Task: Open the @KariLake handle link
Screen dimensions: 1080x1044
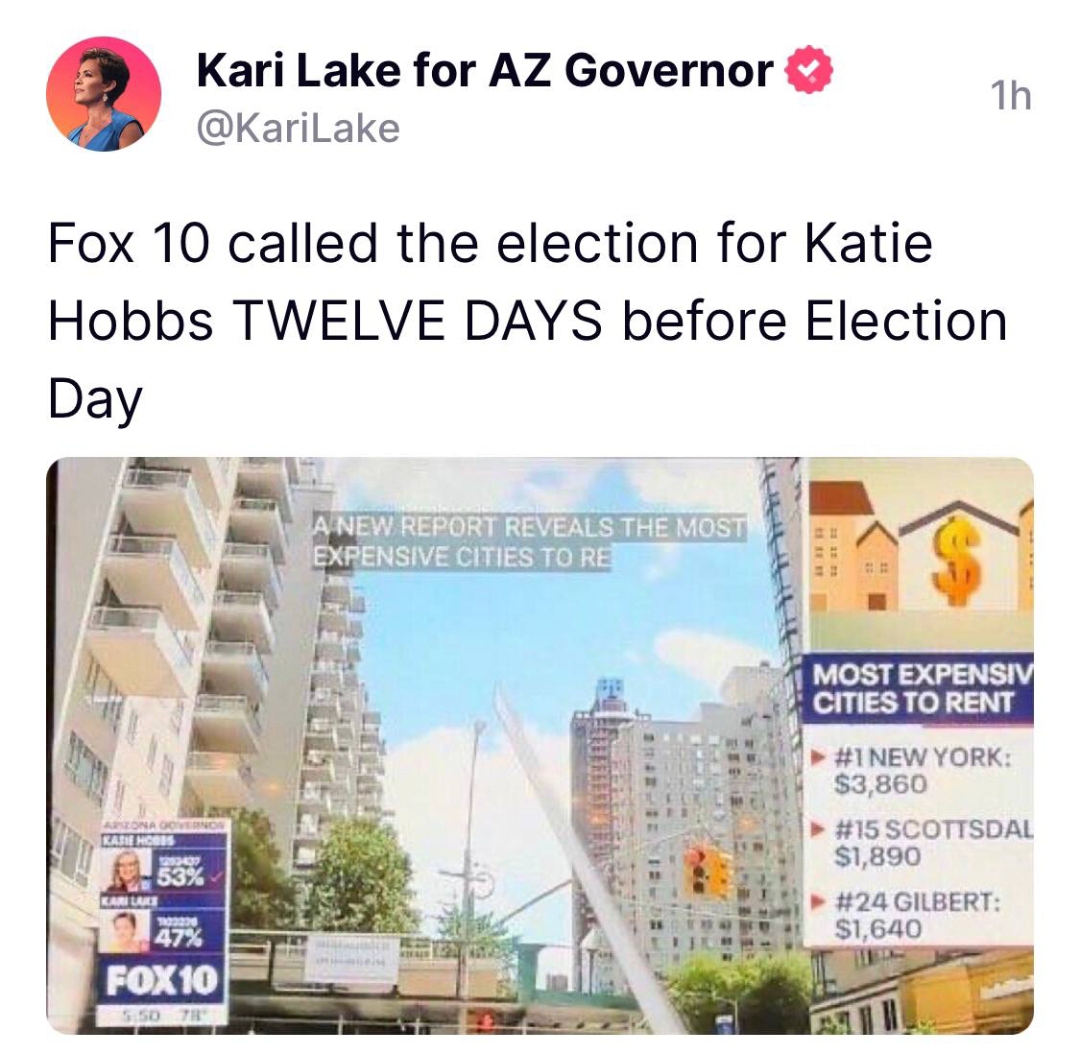Action: [x=298, y=129]
